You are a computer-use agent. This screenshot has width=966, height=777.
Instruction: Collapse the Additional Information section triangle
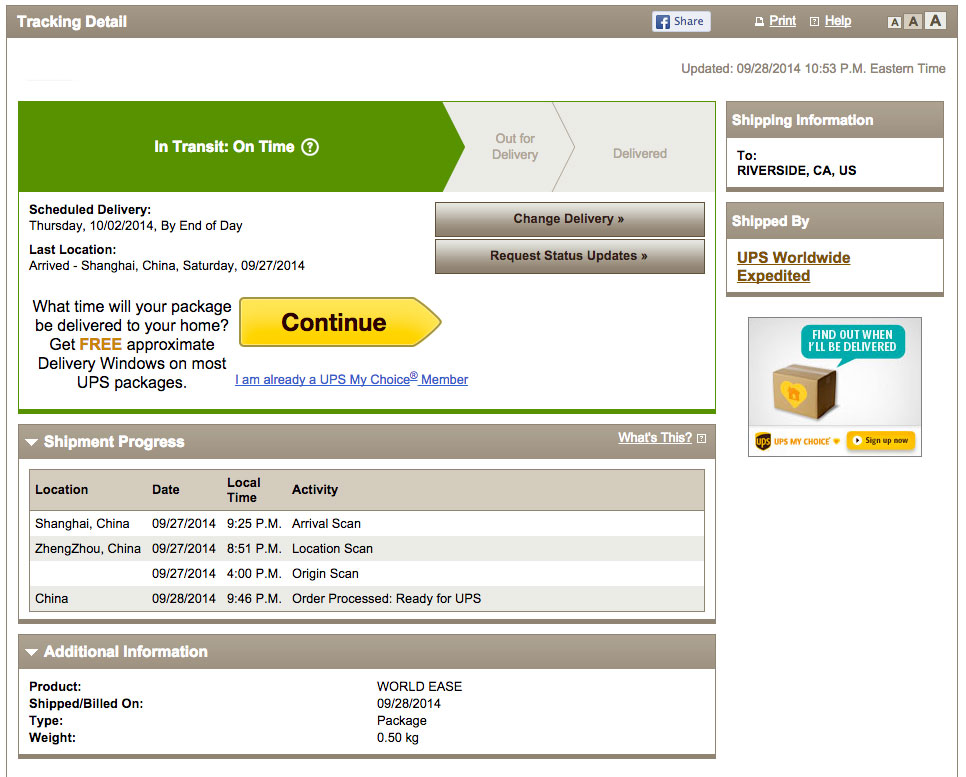31,653
